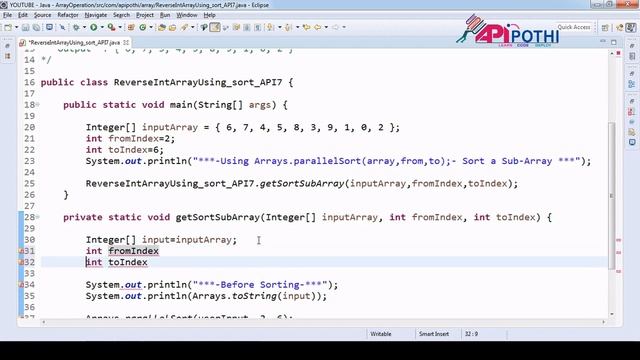The height and width of the screenshot is (360, 640).
Task: Open the Back history dropdown arrow
Action: click(326, 27)
